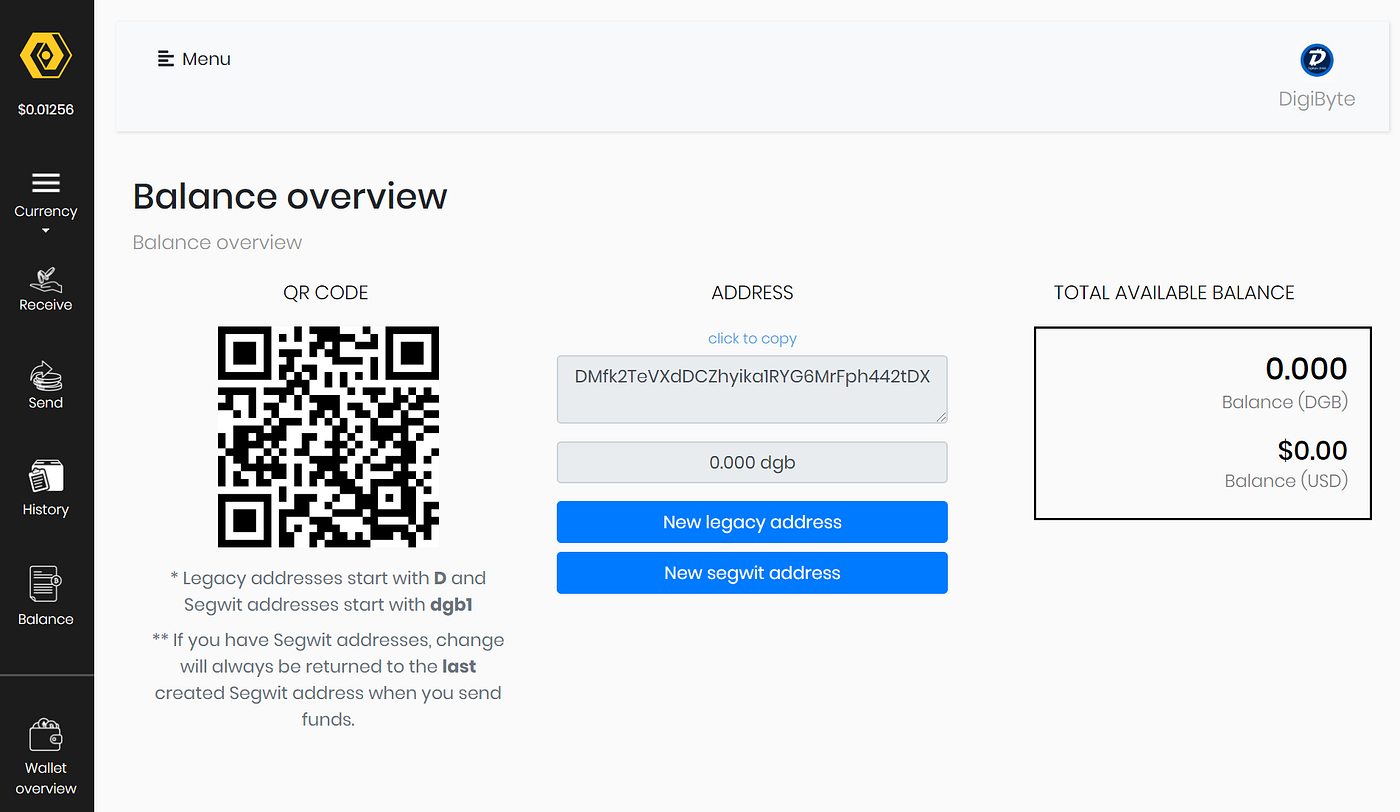Open the Balance document icon
This screenshot has height=812, width=1400.
(46, 584)
